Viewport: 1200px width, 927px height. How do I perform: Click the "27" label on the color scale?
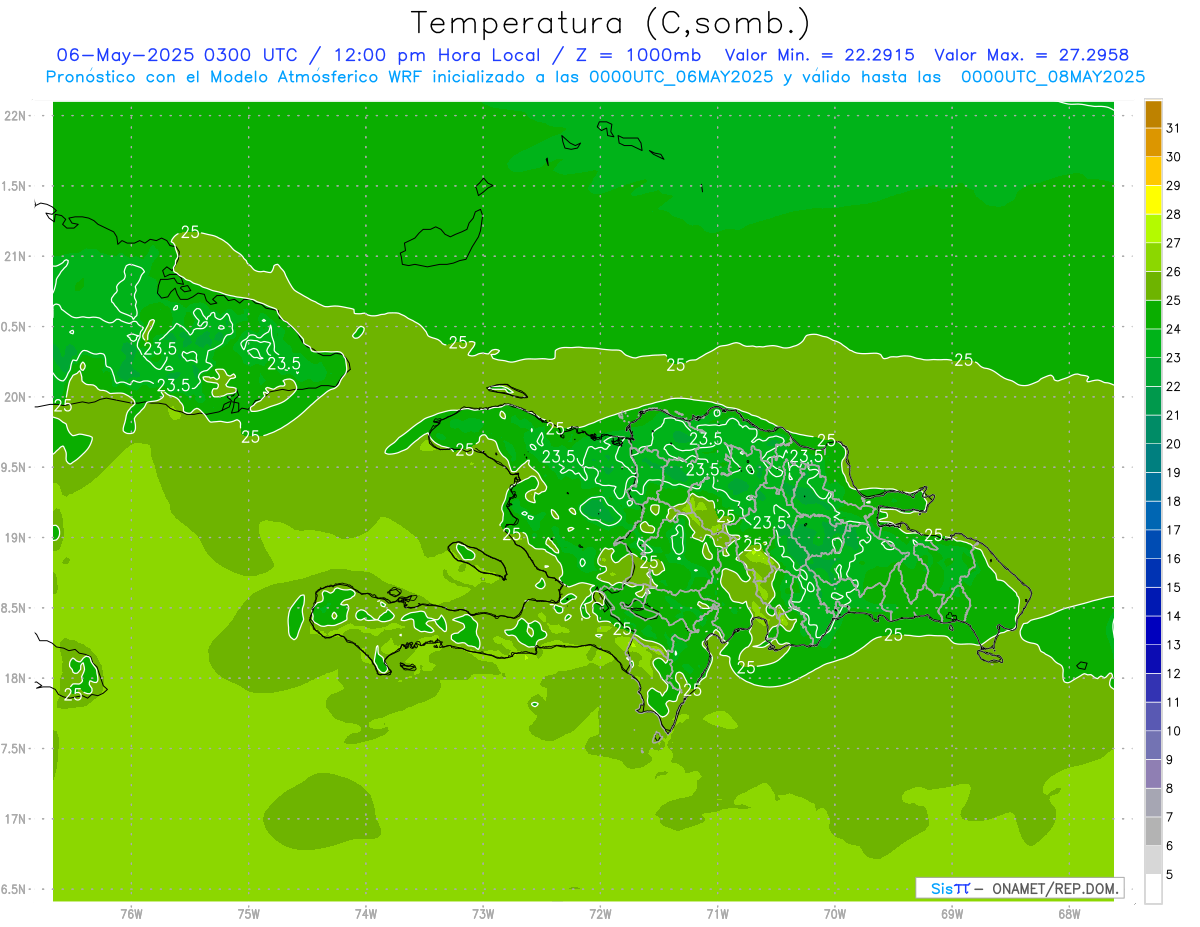(1173, 243)
